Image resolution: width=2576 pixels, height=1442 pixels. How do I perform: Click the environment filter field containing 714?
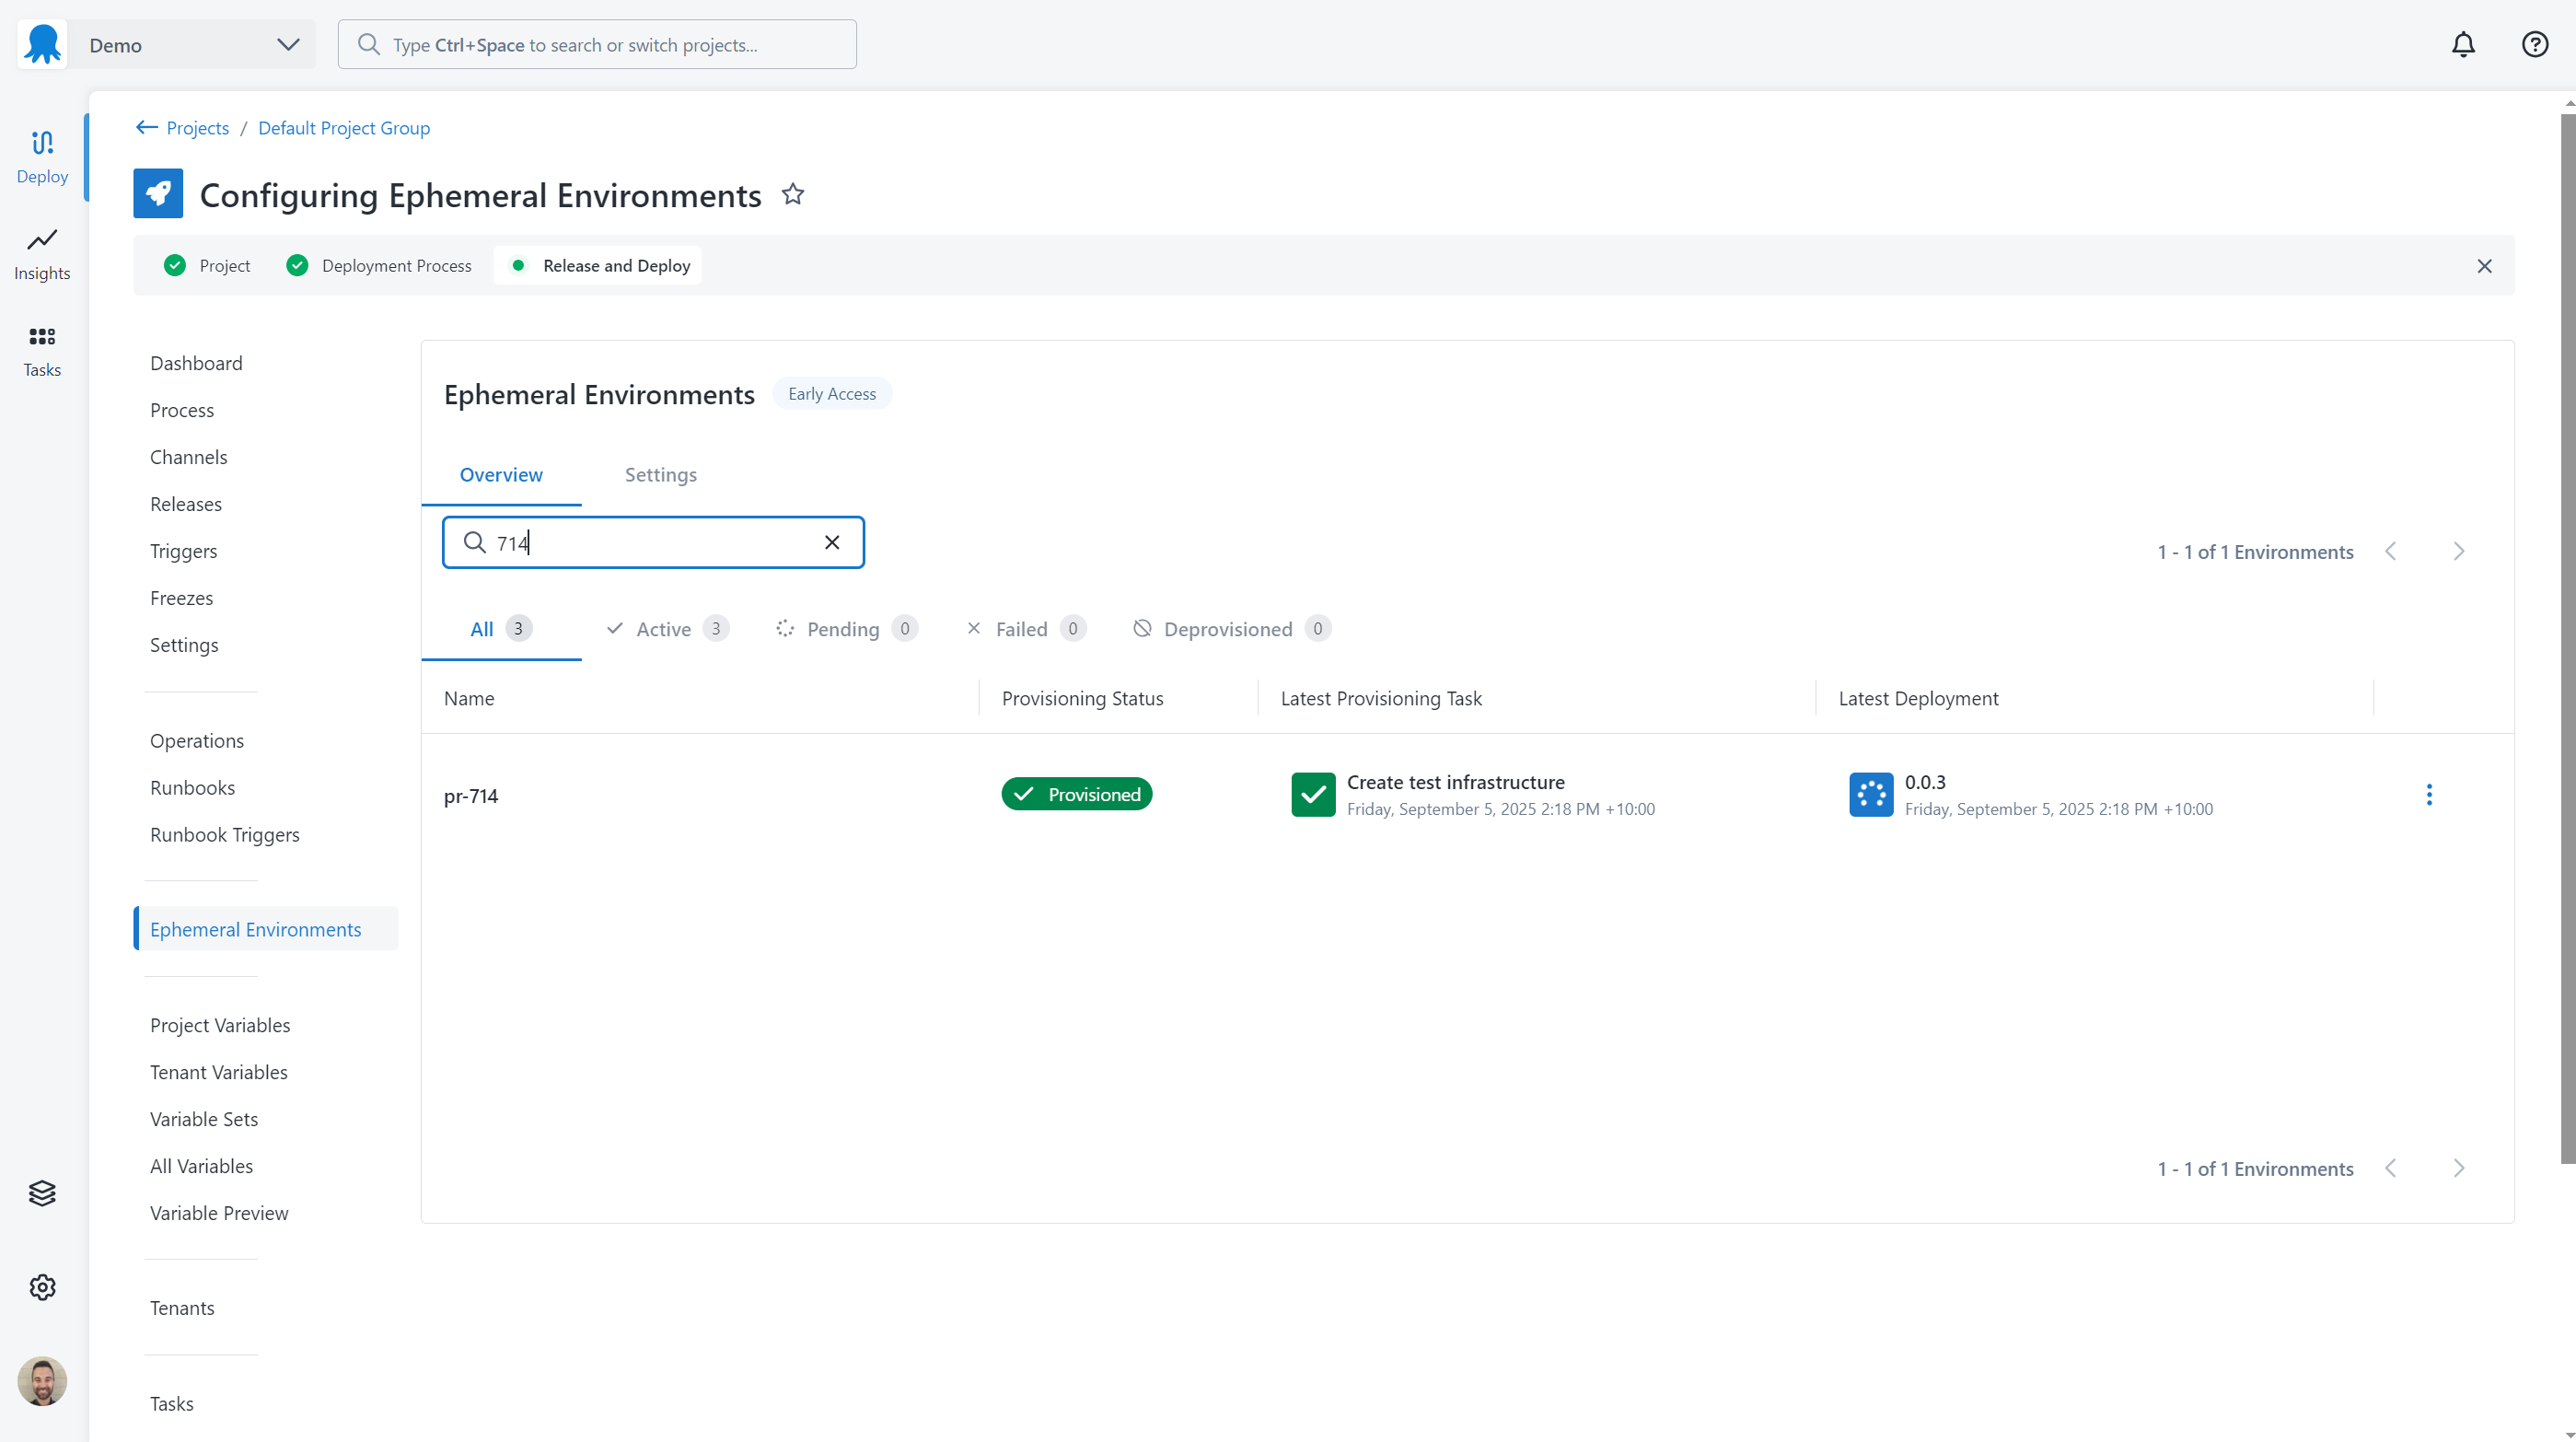[x=653, y=543]
